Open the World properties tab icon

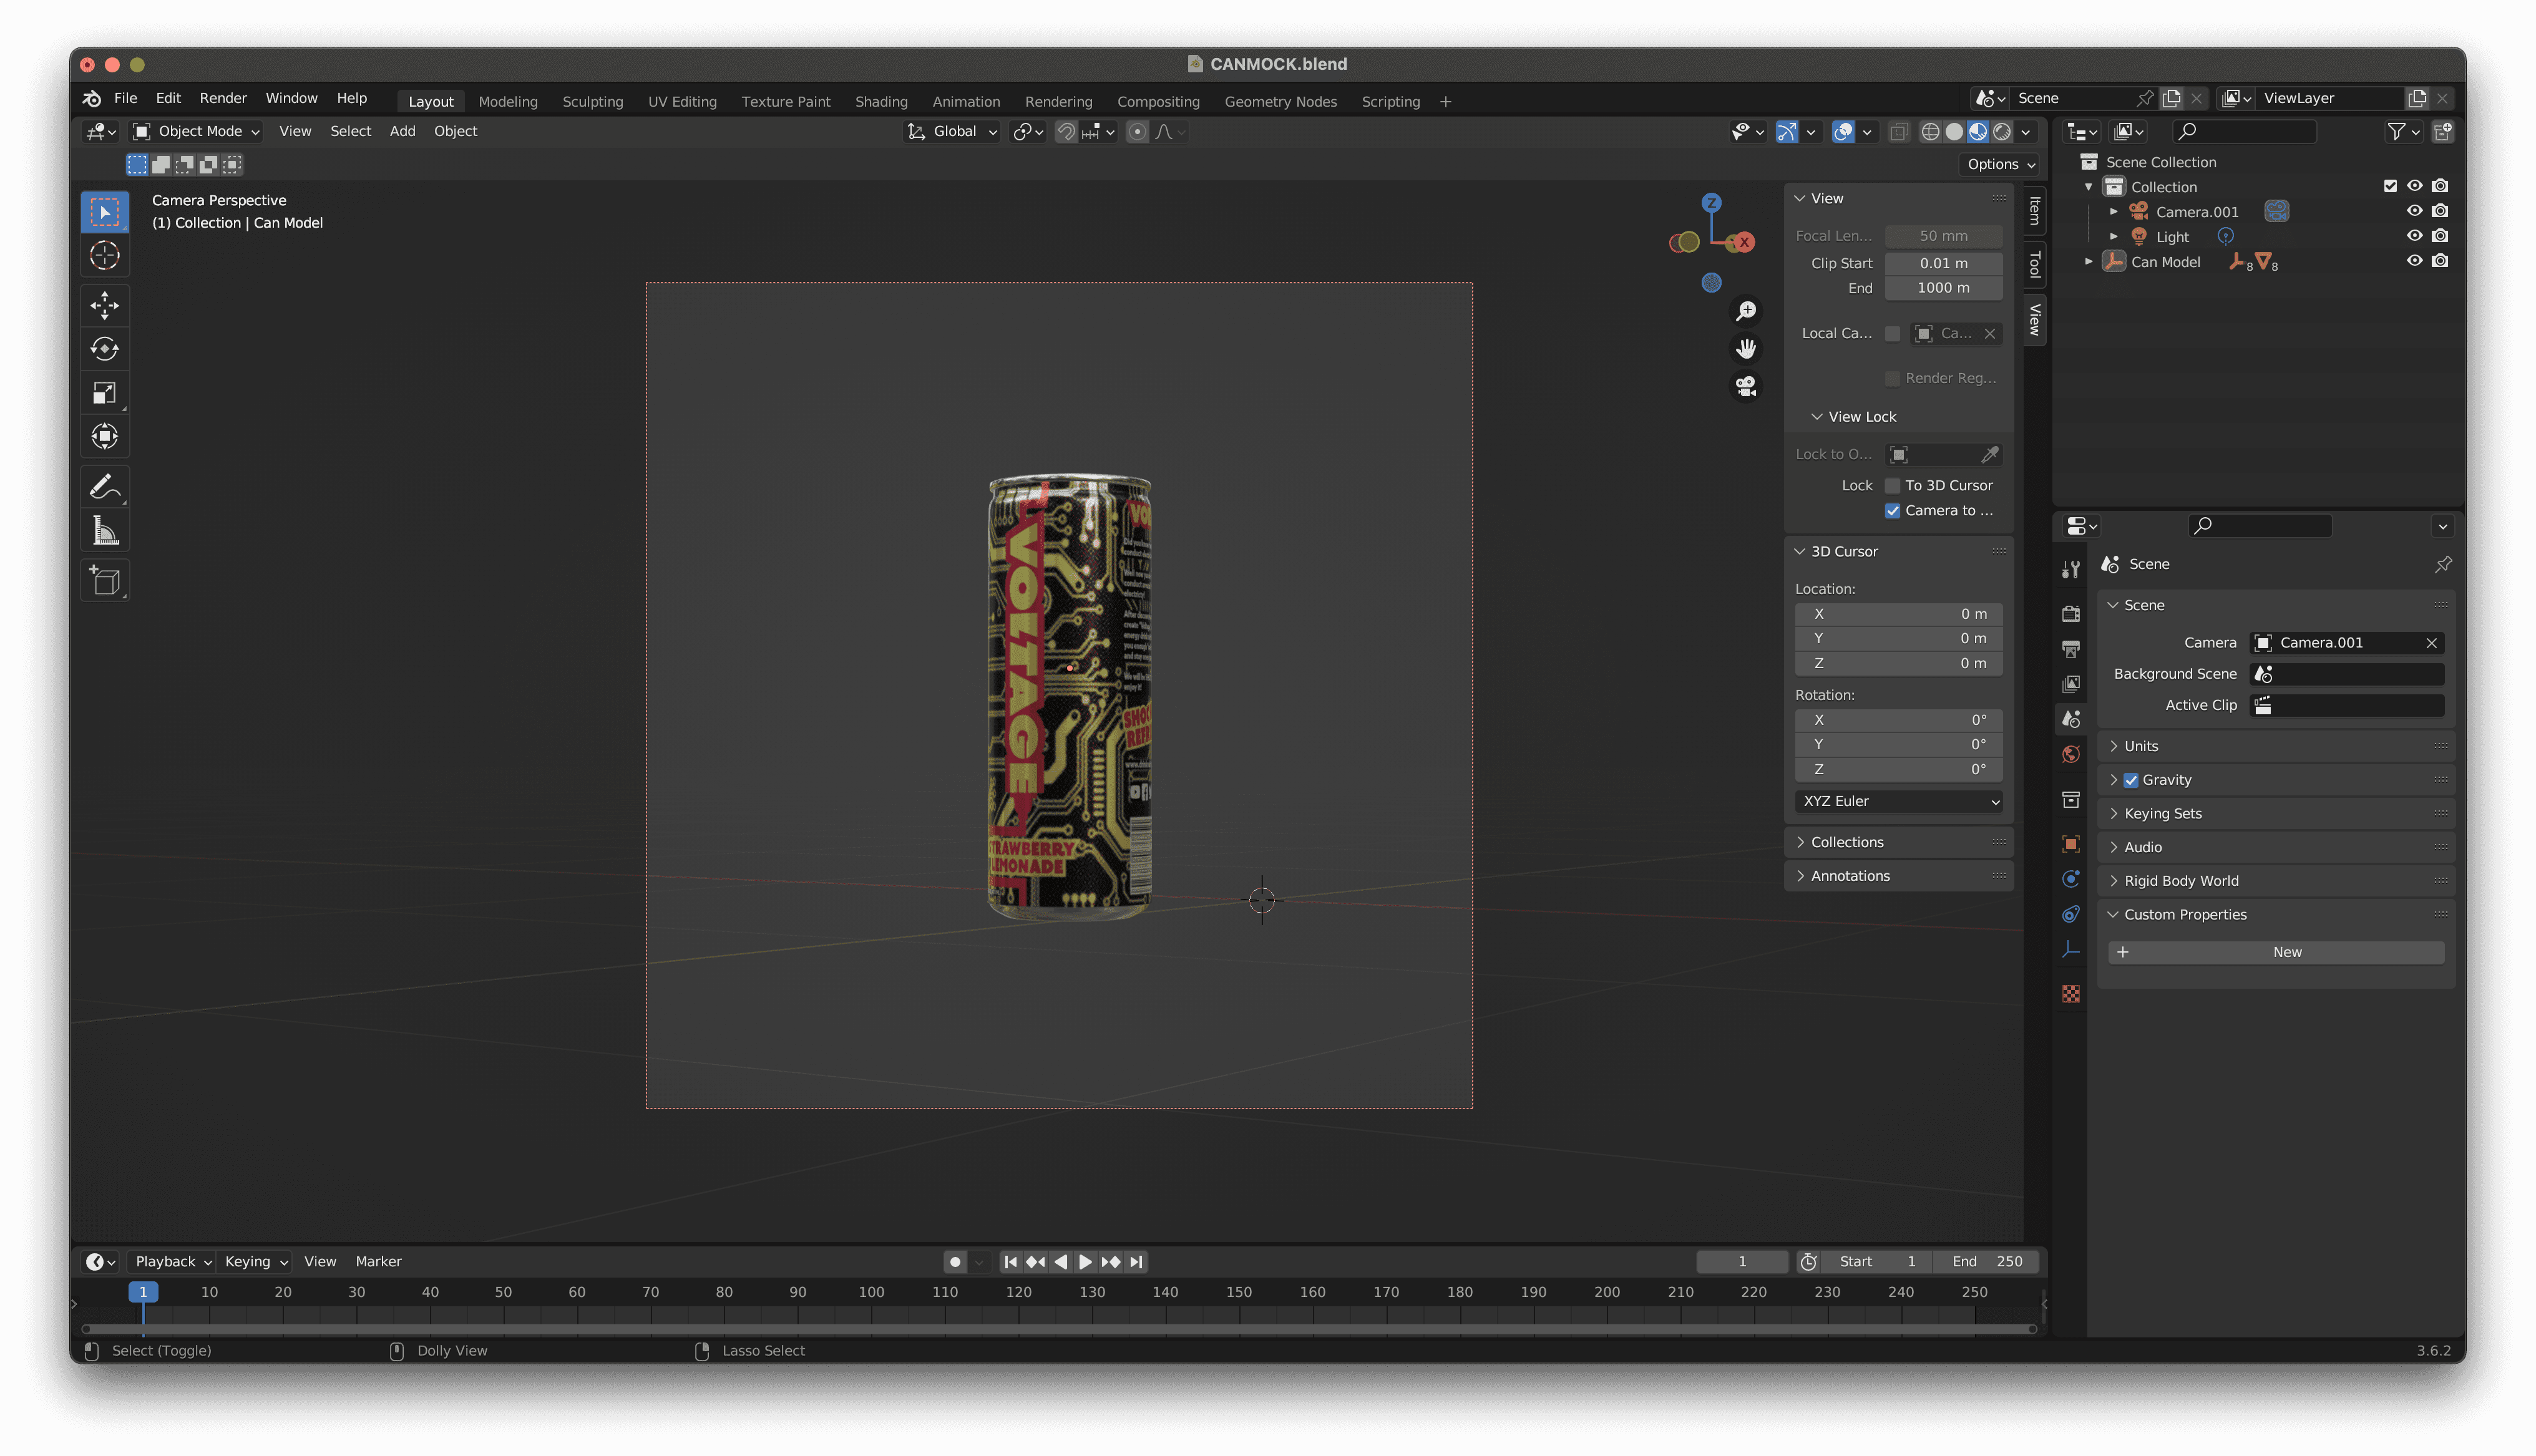coord(2071,754)
